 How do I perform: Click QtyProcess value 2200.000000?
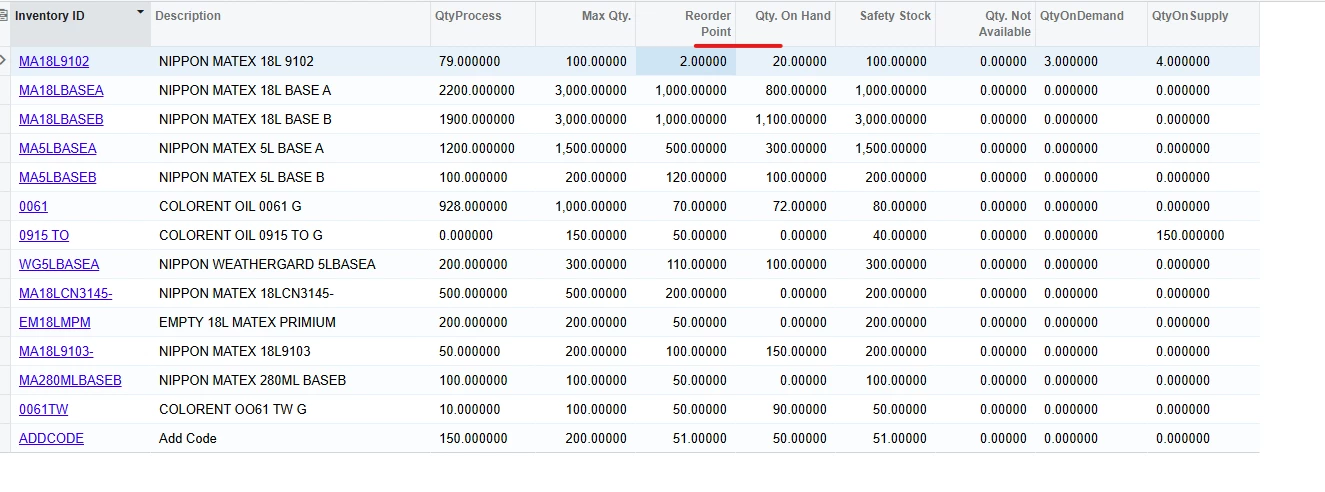click(x=477, y=90)
